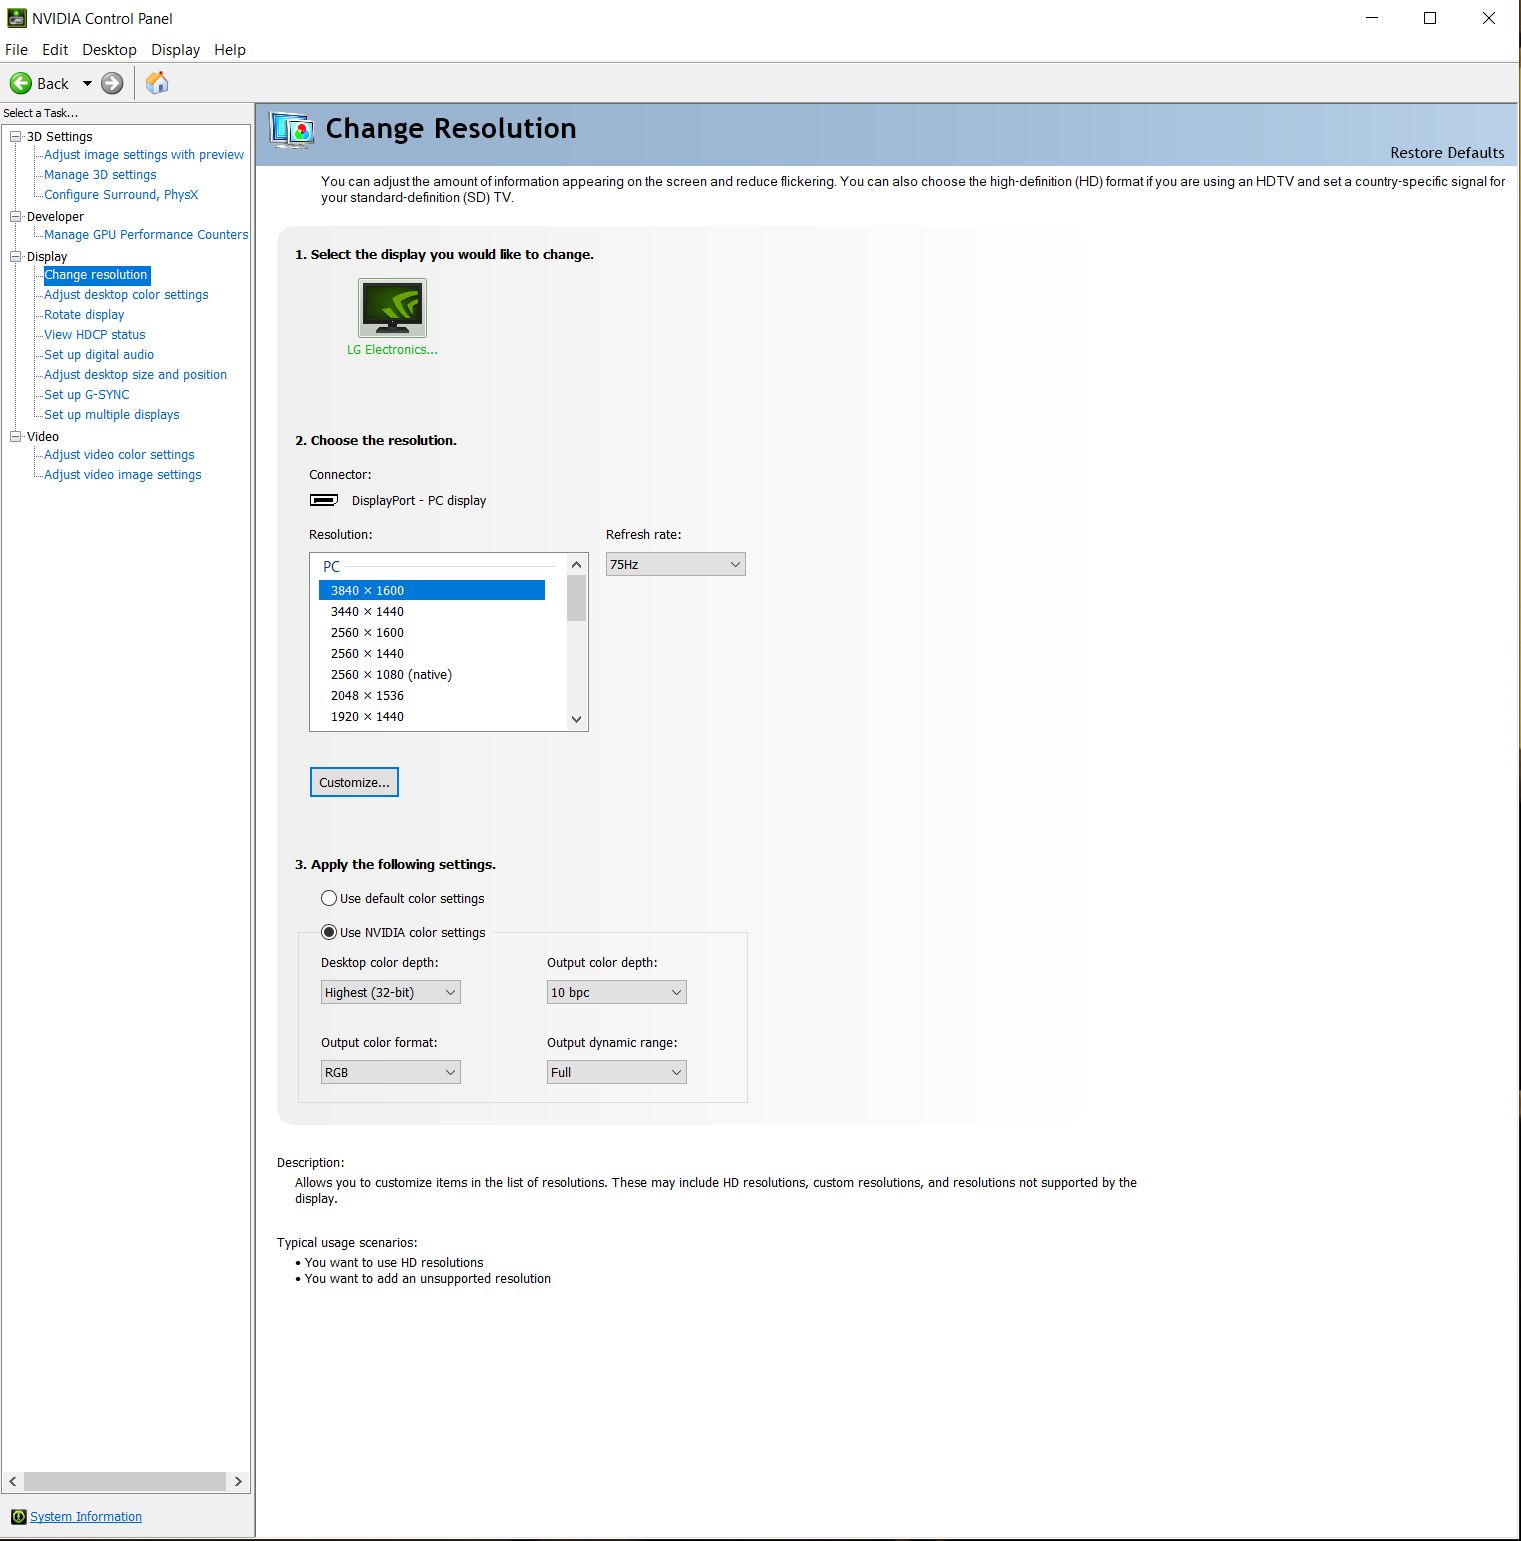Collapse the Display tree node
This screenshot has height=1541, width=1521.
pos(16,256)
